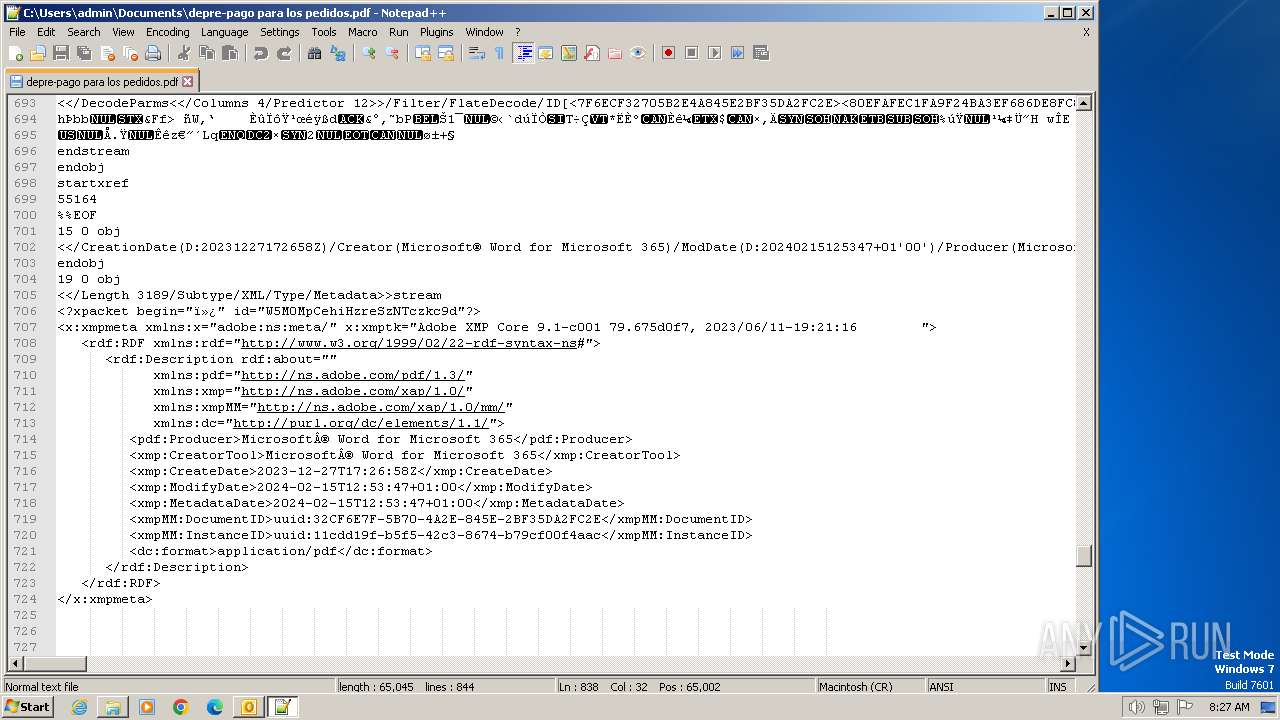1280x720 pixels.
Task: Open the user-defined language icon
Action: click(x=545, y=53)
